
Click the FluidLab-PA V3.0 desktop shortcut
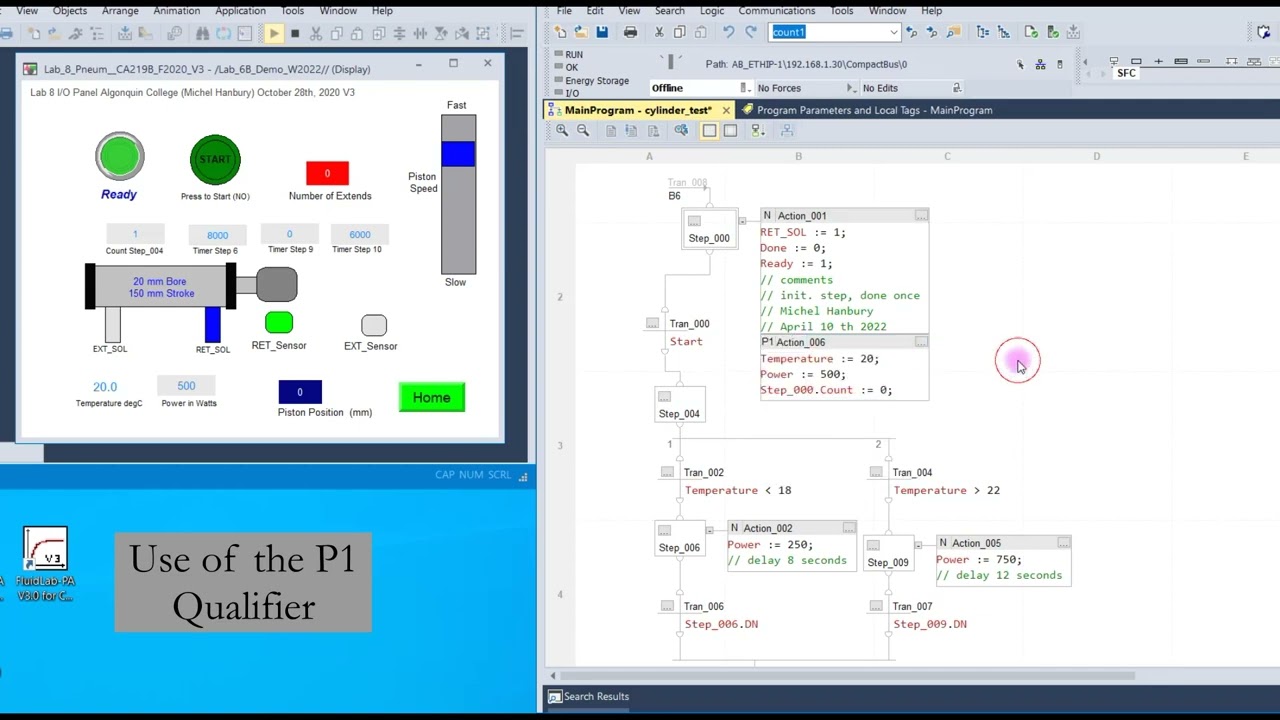pyautogui.click(x=45, y=564)
